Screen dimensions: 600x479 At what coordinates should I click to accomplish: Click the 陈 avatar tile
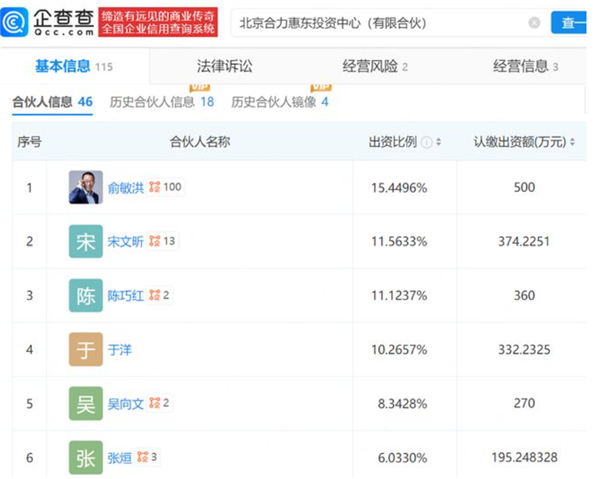pyautogui.click(x=86, y=295)
